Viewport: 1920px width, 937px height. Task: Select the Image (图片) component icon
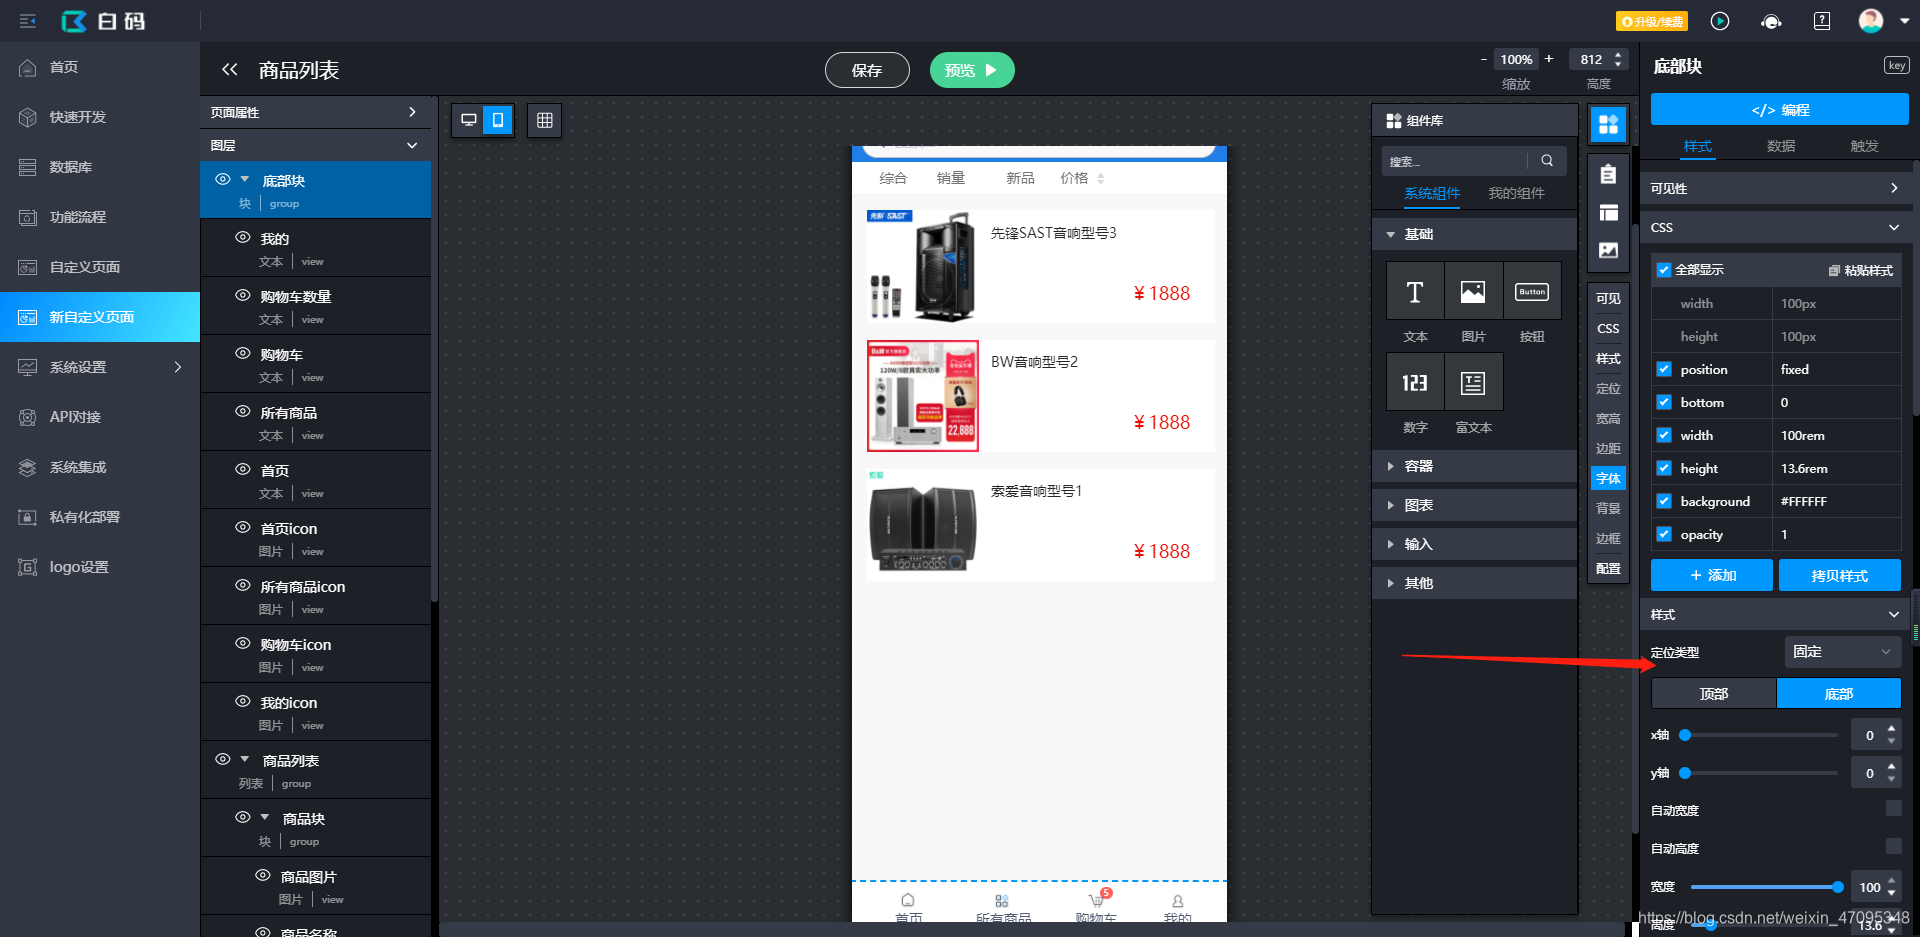1473,291
